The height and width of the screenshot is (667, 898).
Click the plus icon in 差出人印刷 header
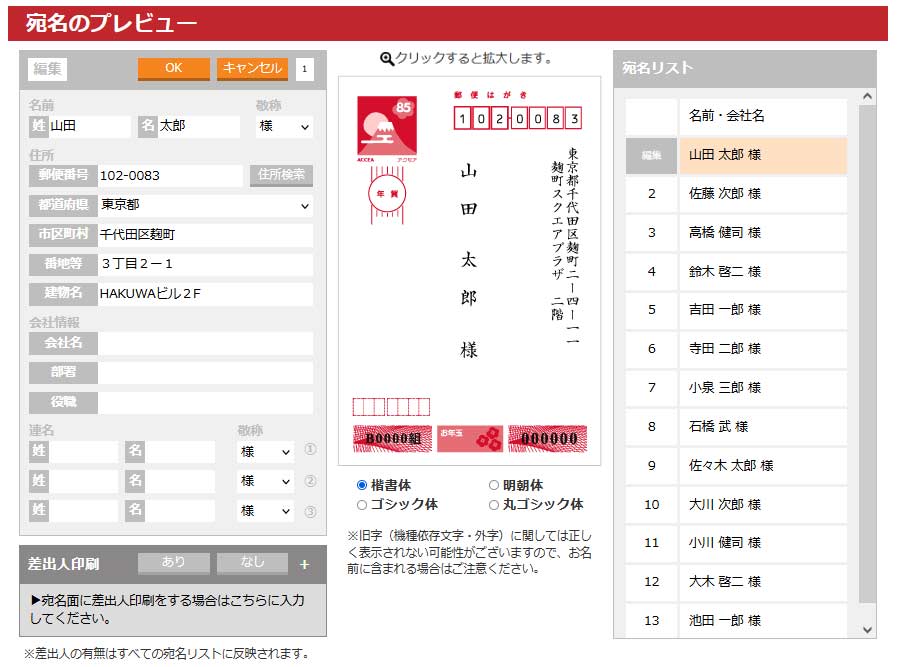tap(305, 564)
